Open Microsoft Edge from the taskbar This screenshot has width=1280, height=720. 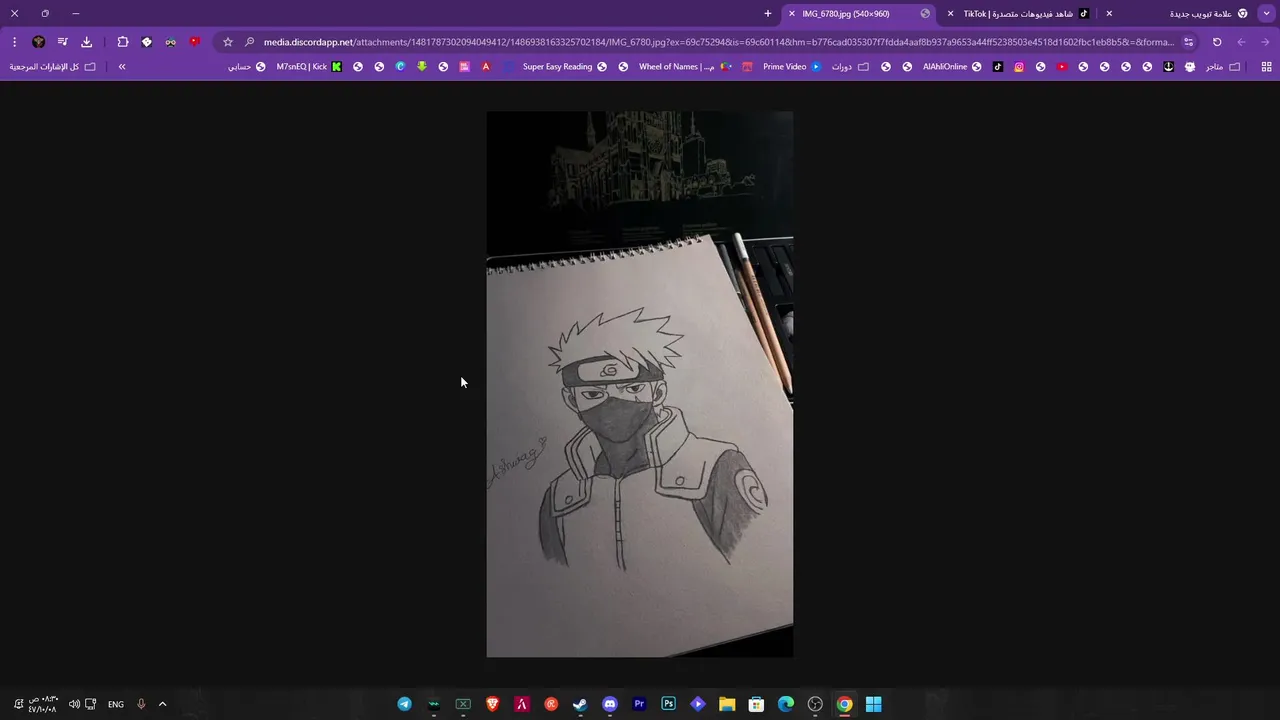(786, 704)
